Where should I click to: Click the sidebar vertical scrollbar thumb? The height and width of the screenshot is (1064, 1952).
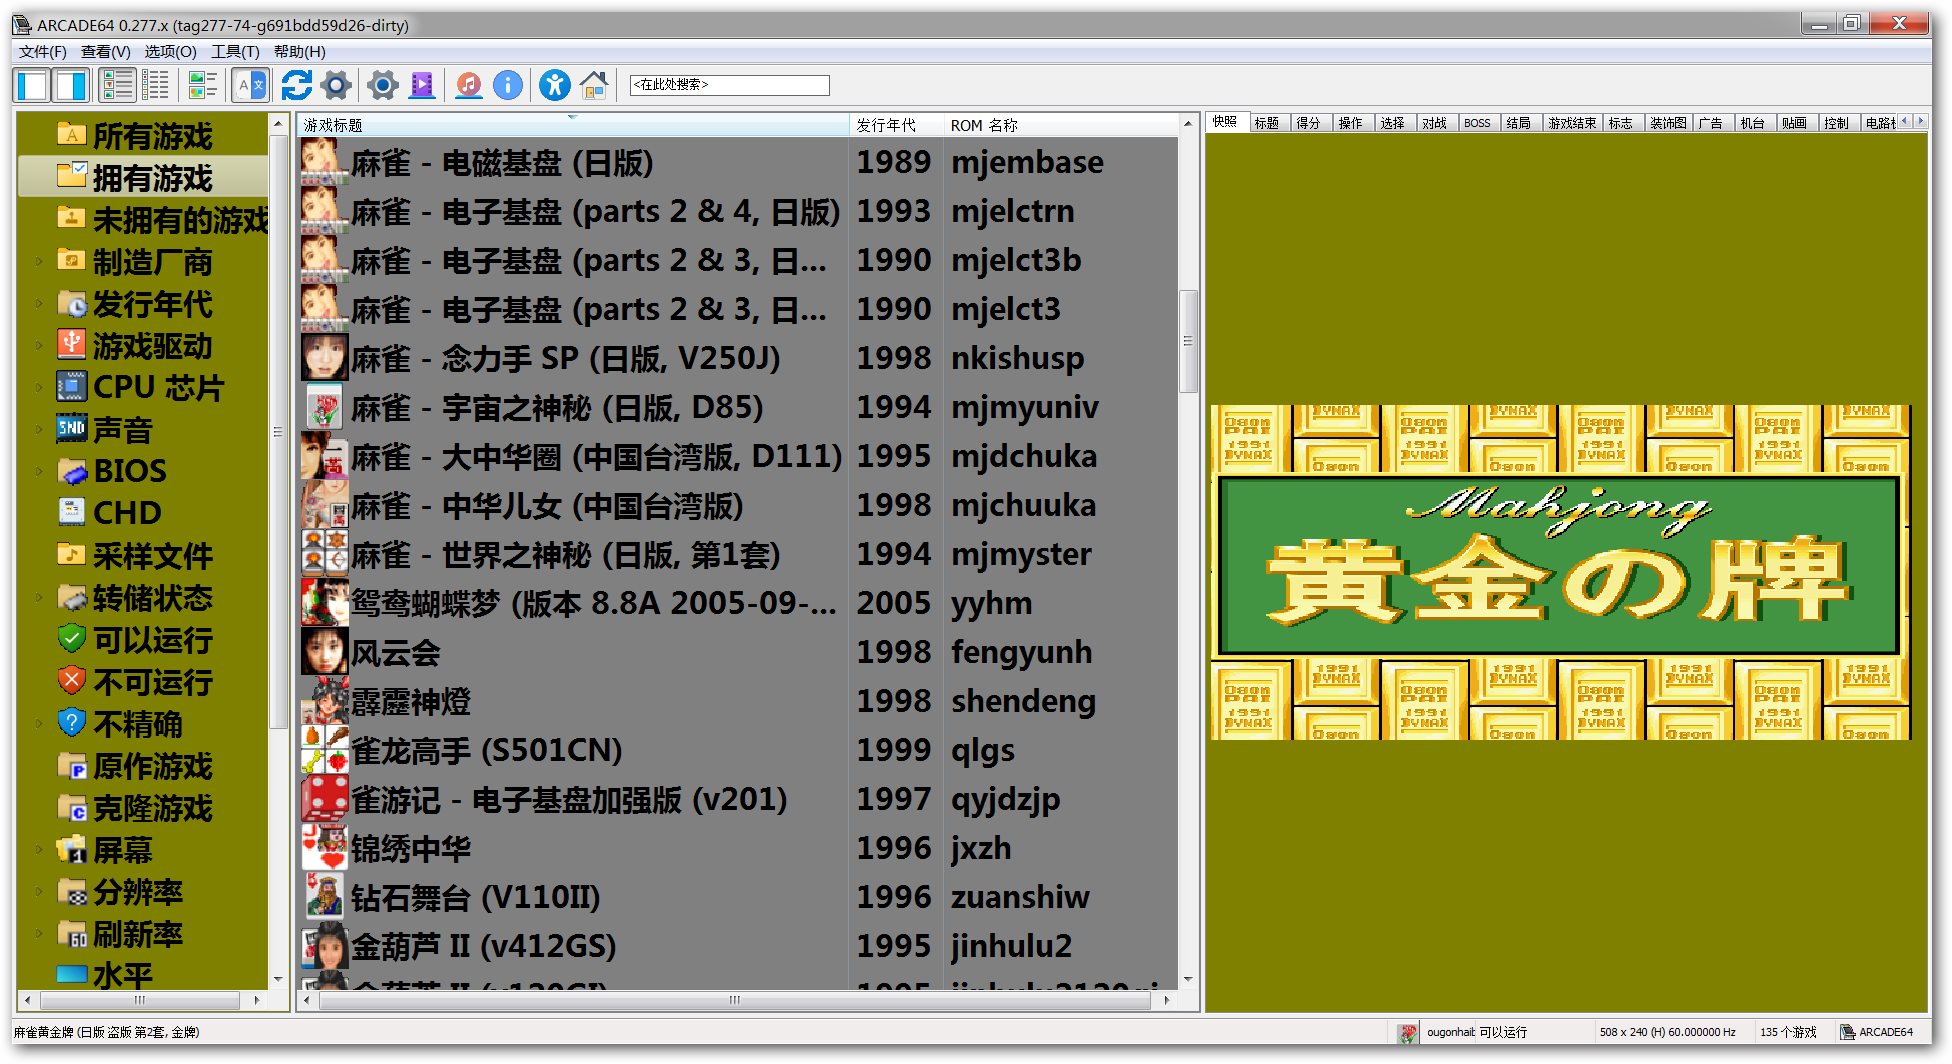[278, 432]
